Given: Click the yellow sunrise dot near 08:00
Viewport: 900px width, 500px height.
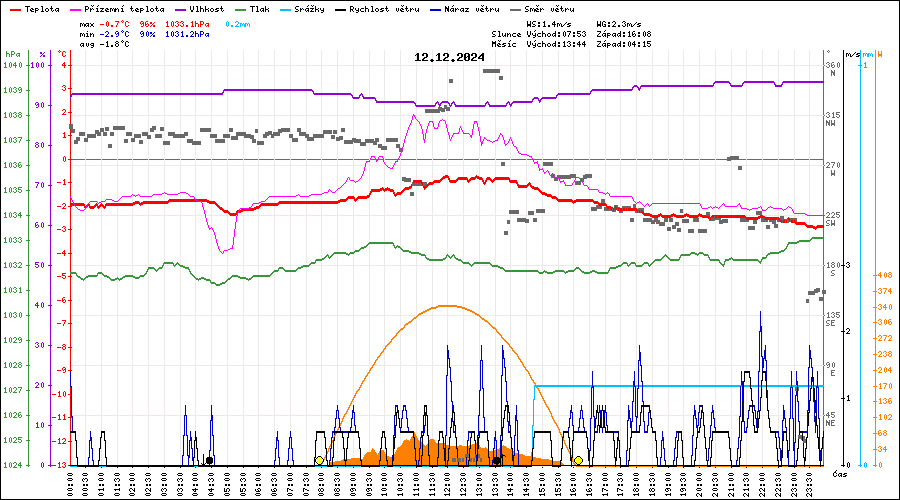Looking at the screenshot, I should click(319, 461).
